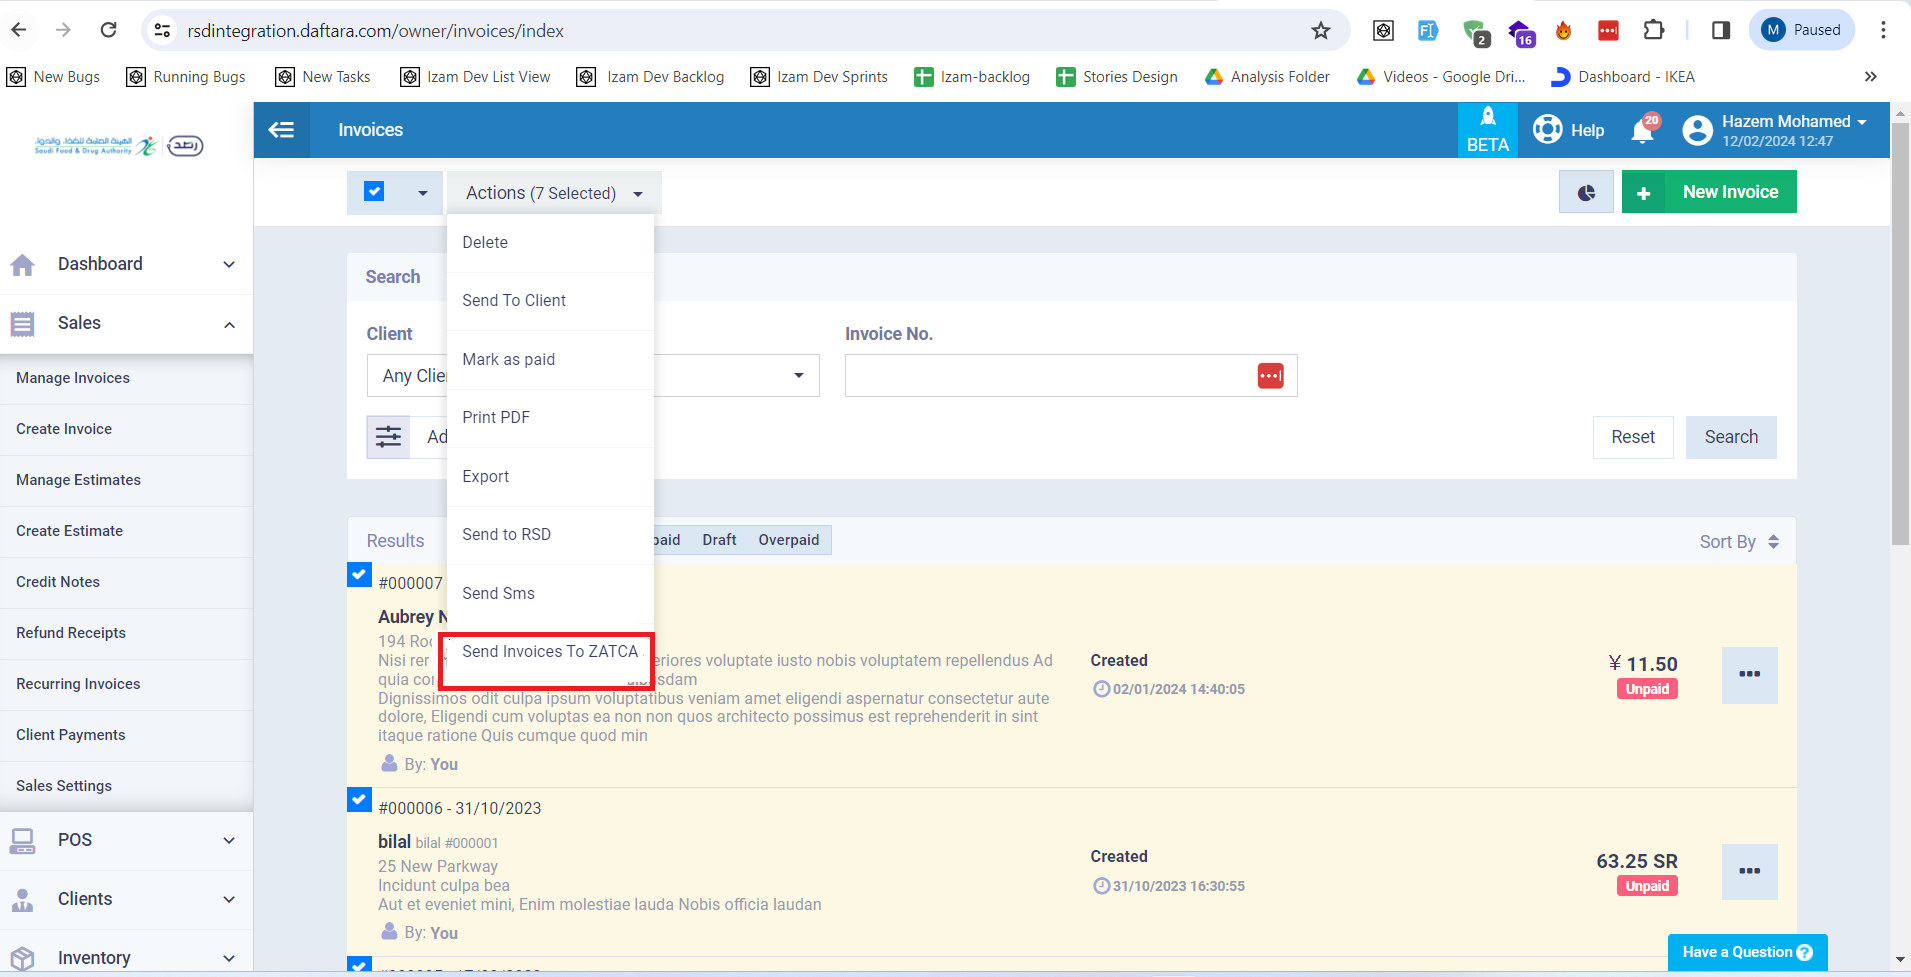Open the Sort By dropdown
1911x977 pixels.
coord(1738,541)
